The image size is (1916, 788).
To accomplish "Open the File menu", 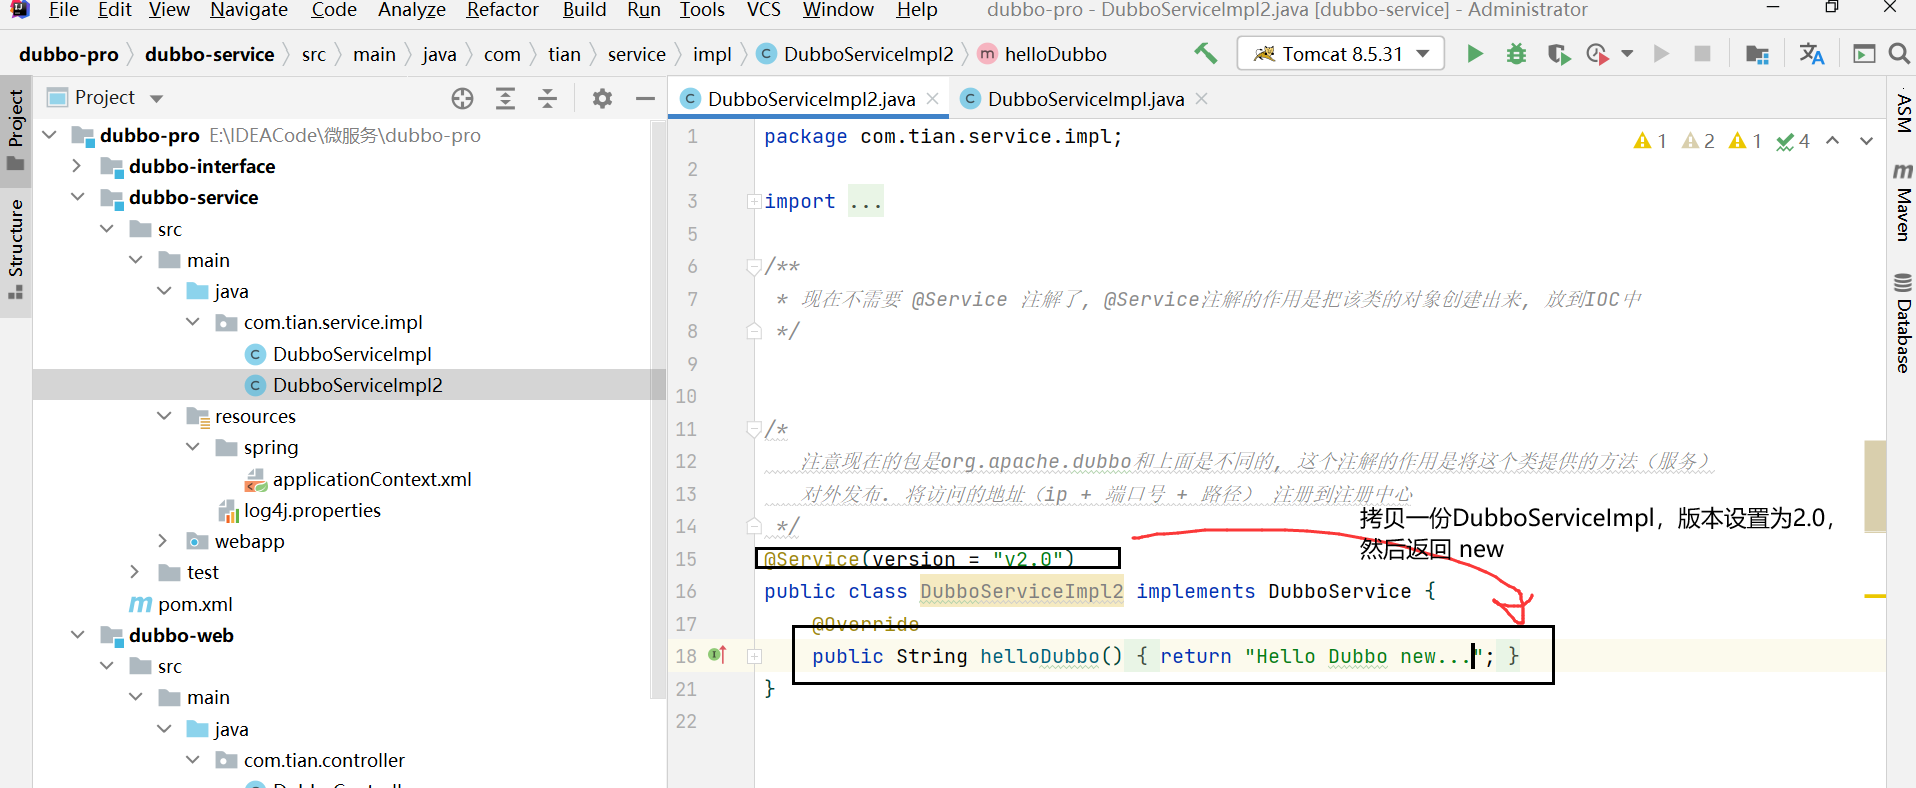I will tap(64, 10).
